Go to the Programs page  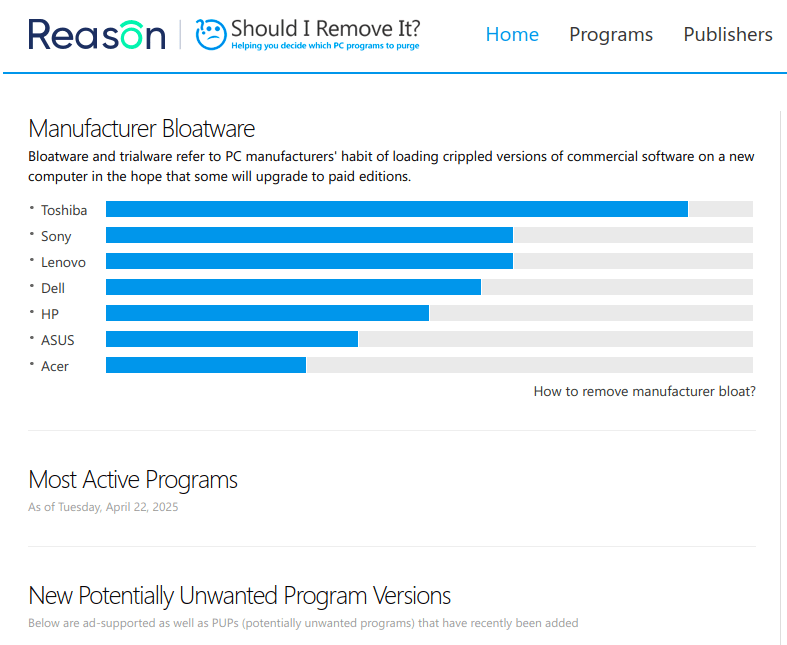click(611, 34)
